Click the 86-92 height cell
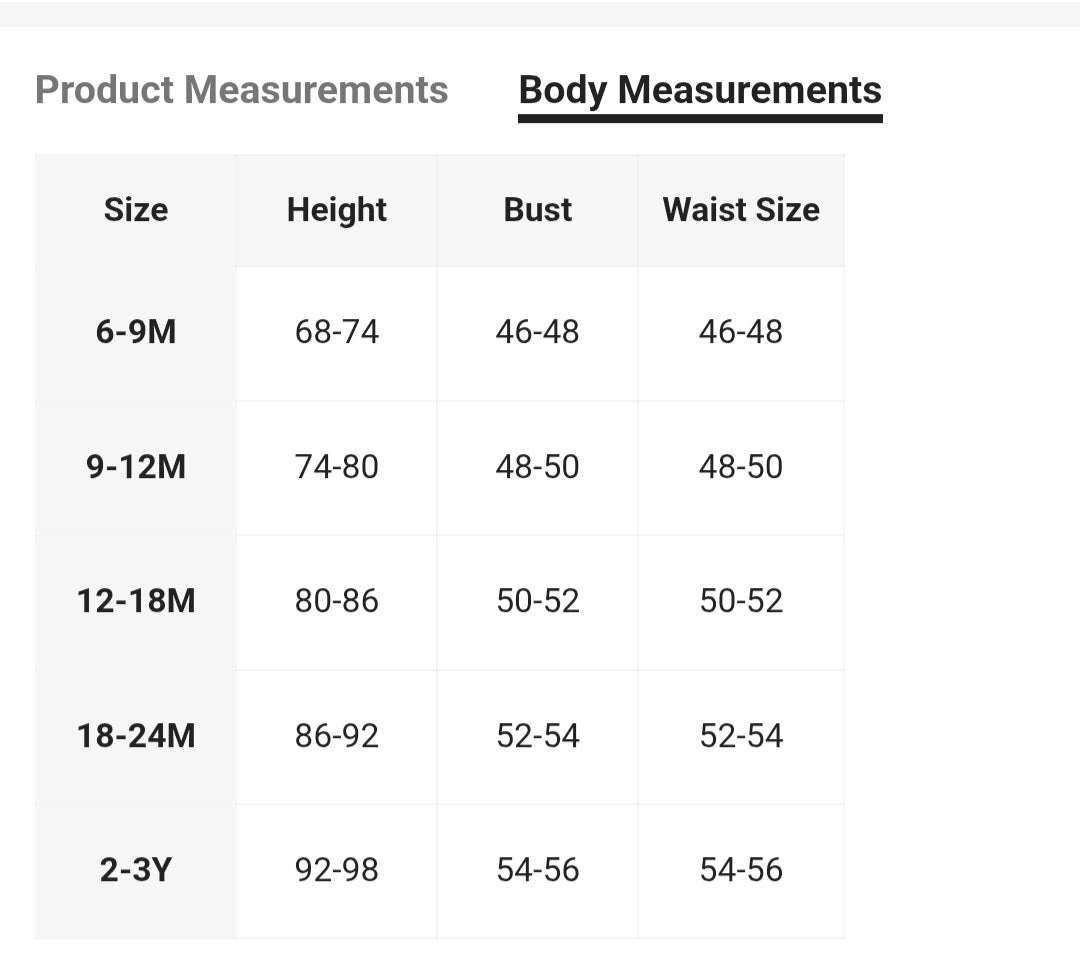Image resolution: width=1080 pixels, height=962 pixels. pyautogui.click(x=337, y=736)
